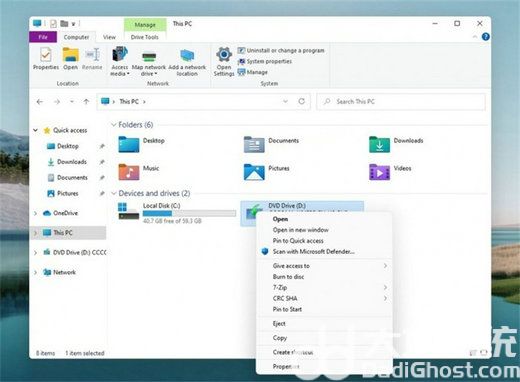Open the CRC SHA submenu
The height and width of the screenshot is (382, 520).
[324, 298]
